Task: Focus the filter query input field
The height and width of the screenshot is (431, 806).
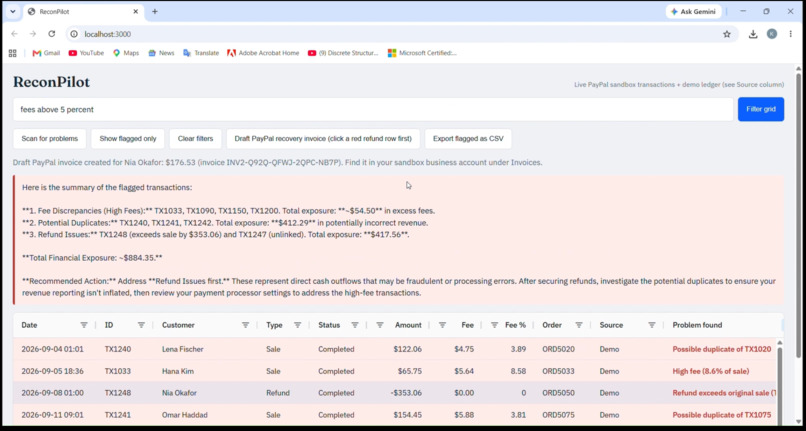Action: pos(373,109)
